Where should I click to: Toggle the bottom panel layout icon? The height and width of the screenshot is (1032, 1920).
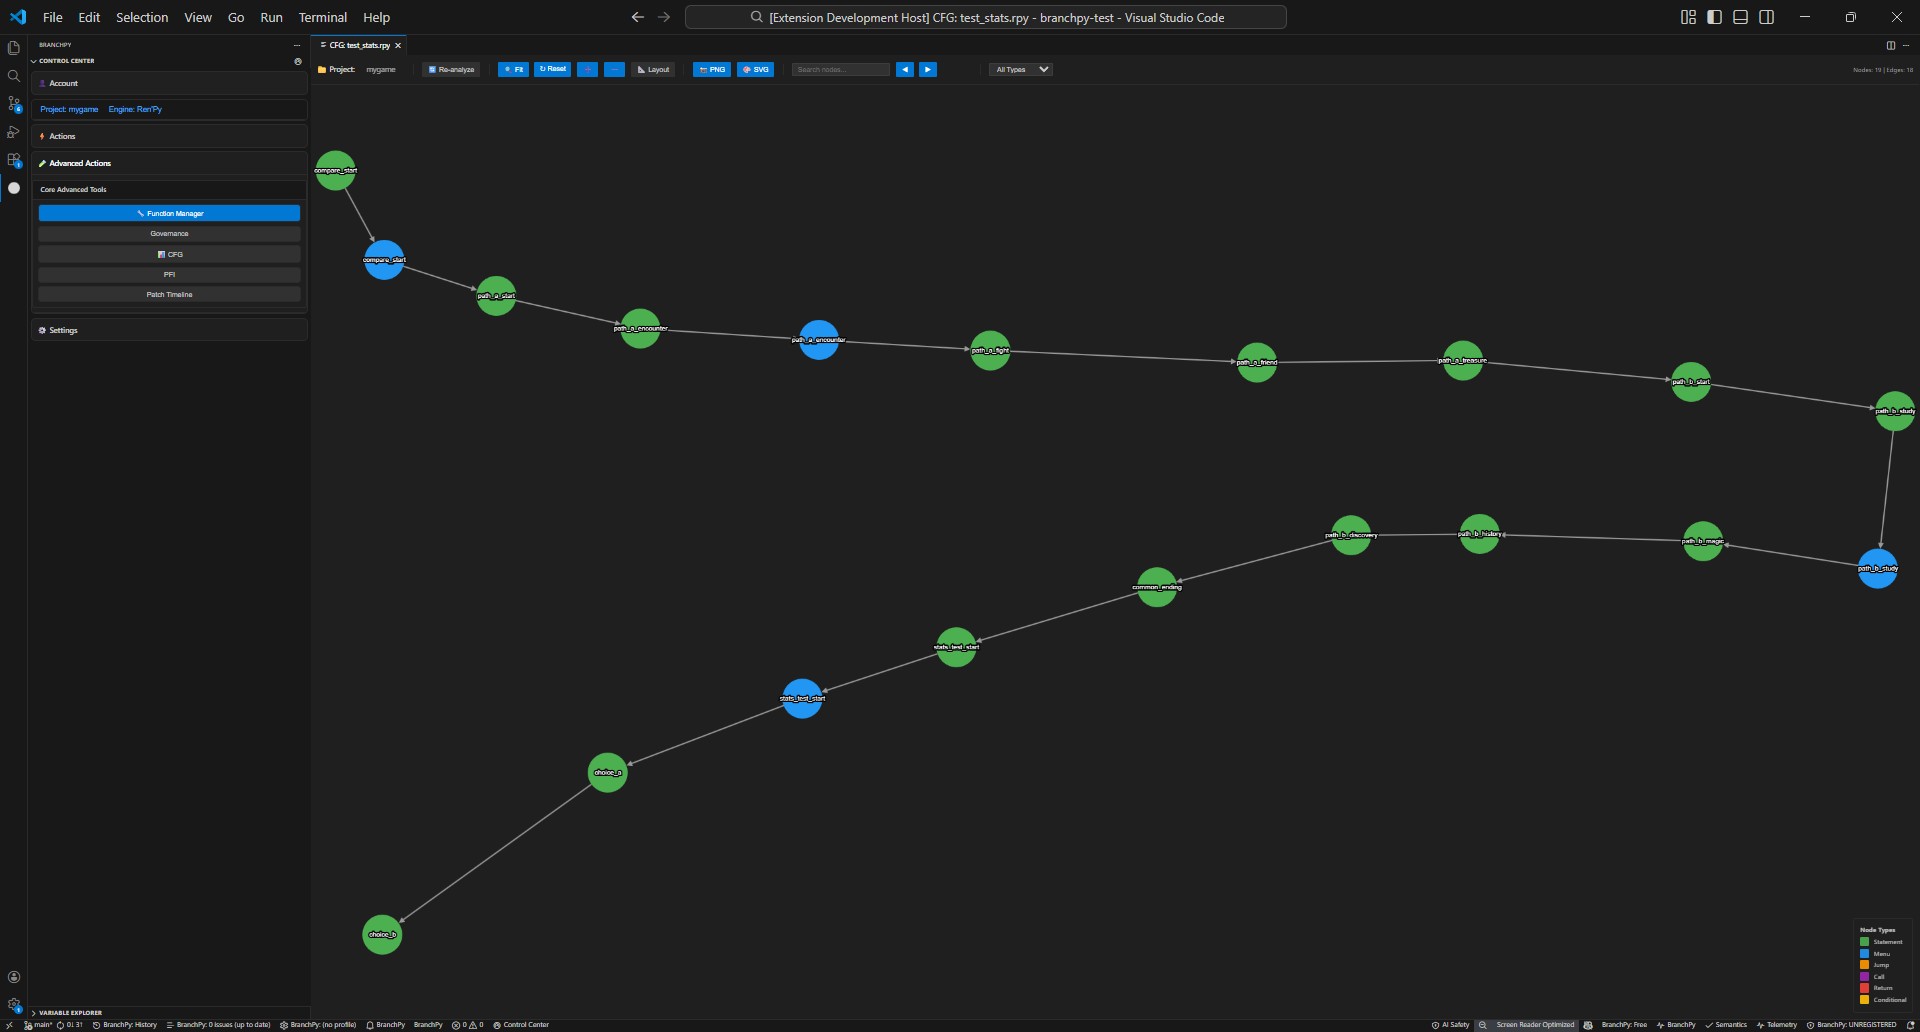pyautogui.click(x=1740, y=17)
